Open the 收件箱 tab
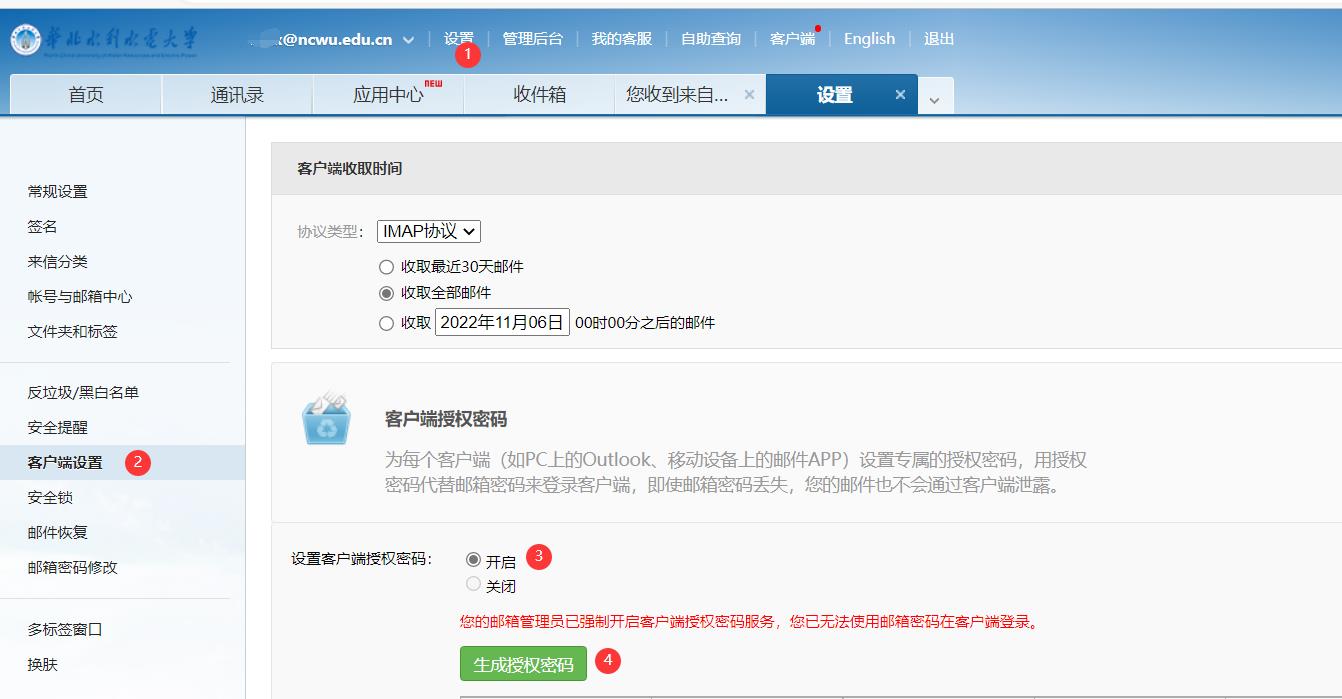 coord(540,95)
